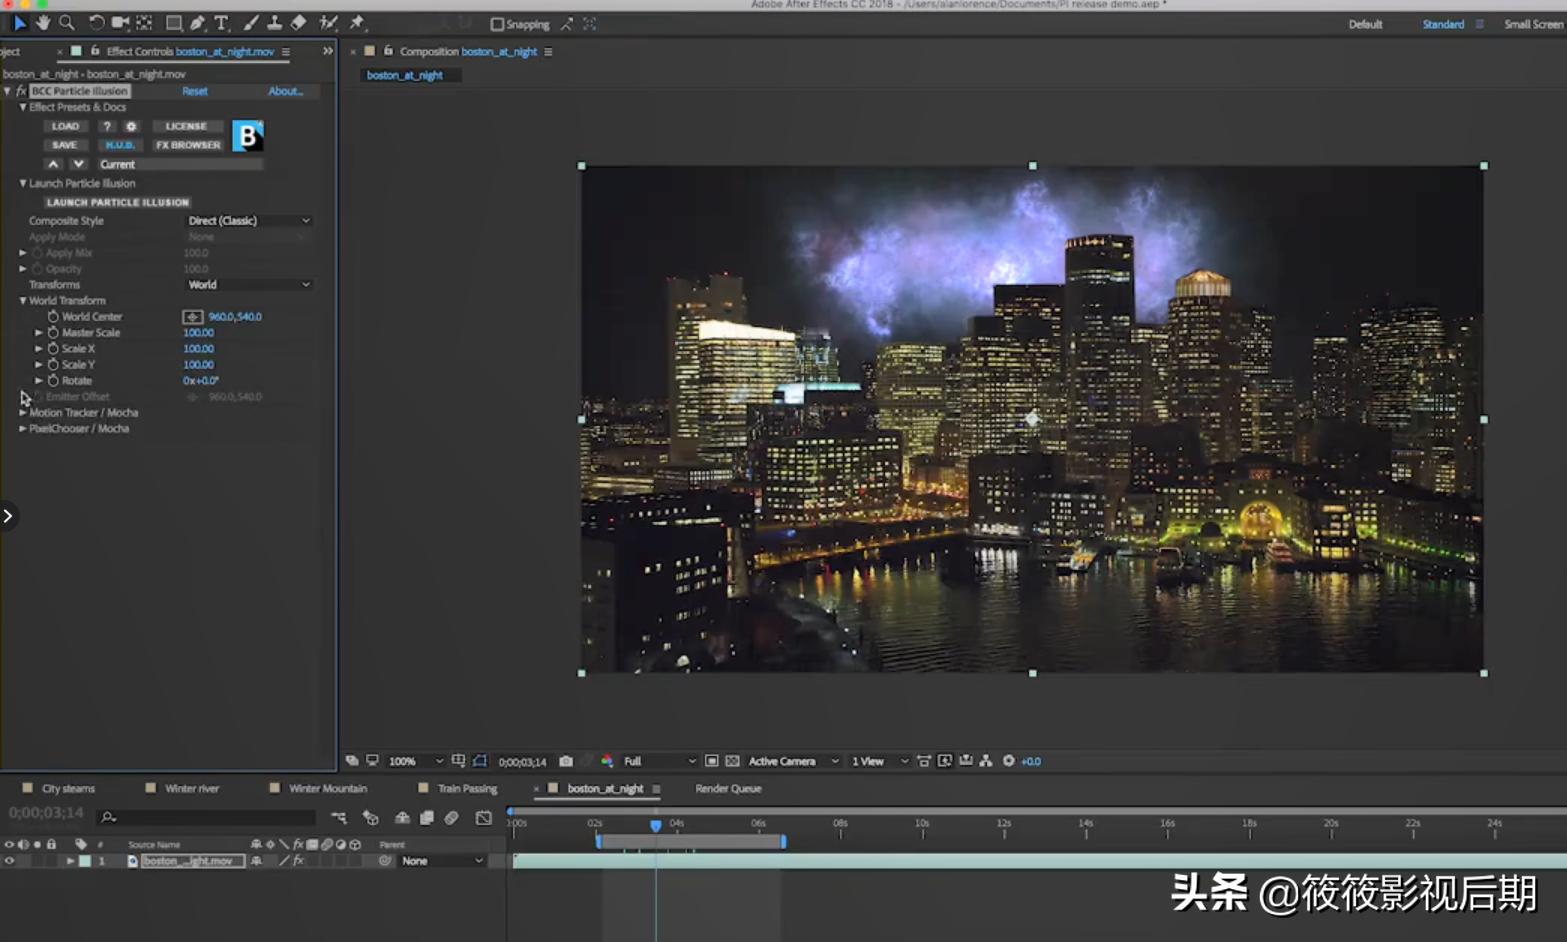Click the Master Scale value 100.00

point(198,333)
